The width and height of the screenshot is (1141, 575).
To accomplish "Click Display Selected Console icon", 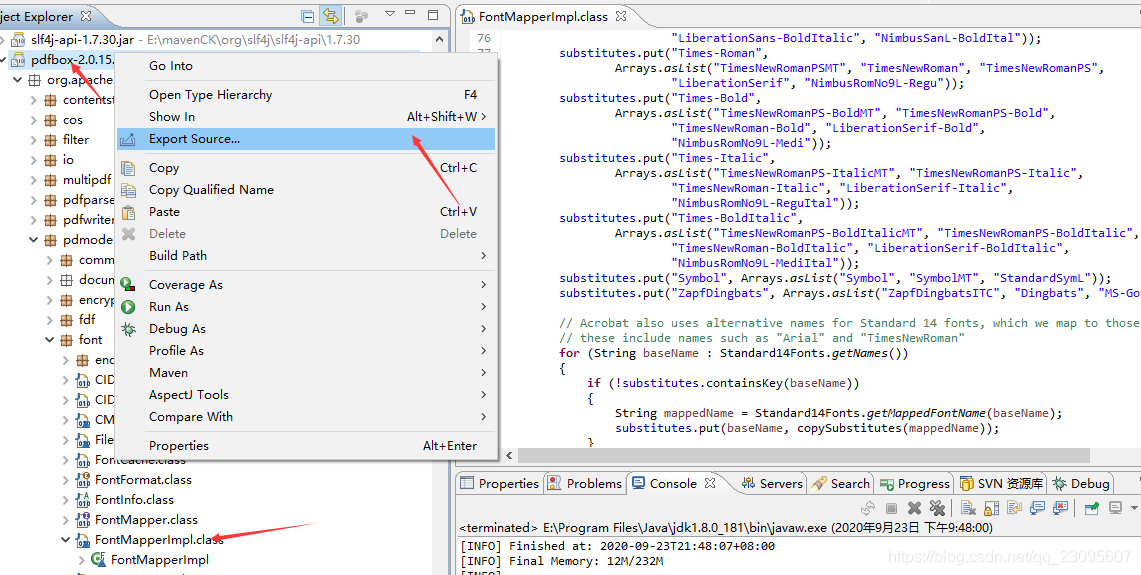I will click(x=1114, y=507).
